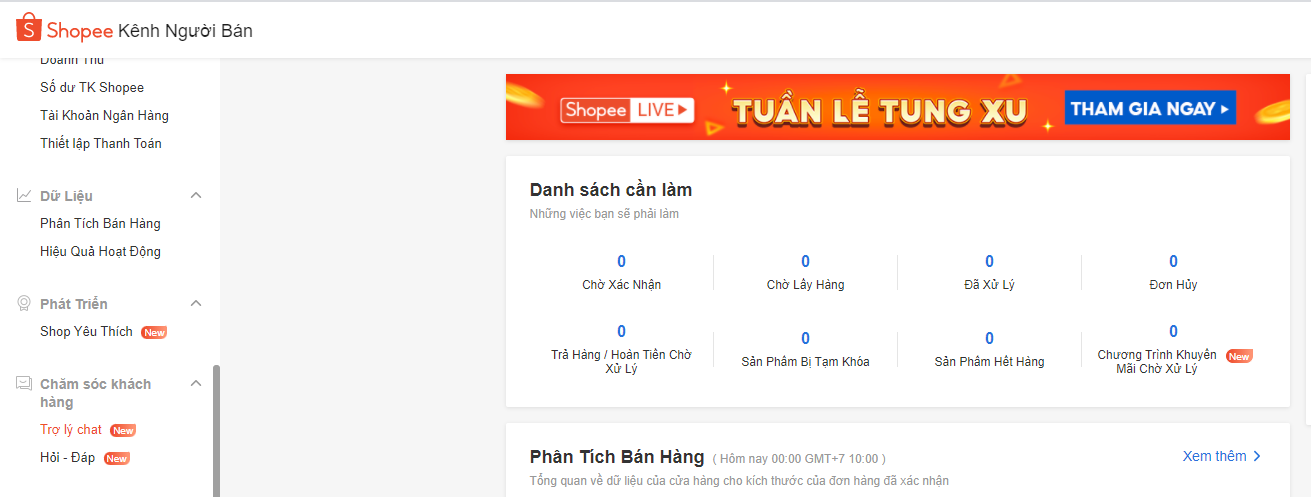Click the sidebar vertical scrollbar
The height and width of the screenshot is (497, 1311).
[216, 430]
